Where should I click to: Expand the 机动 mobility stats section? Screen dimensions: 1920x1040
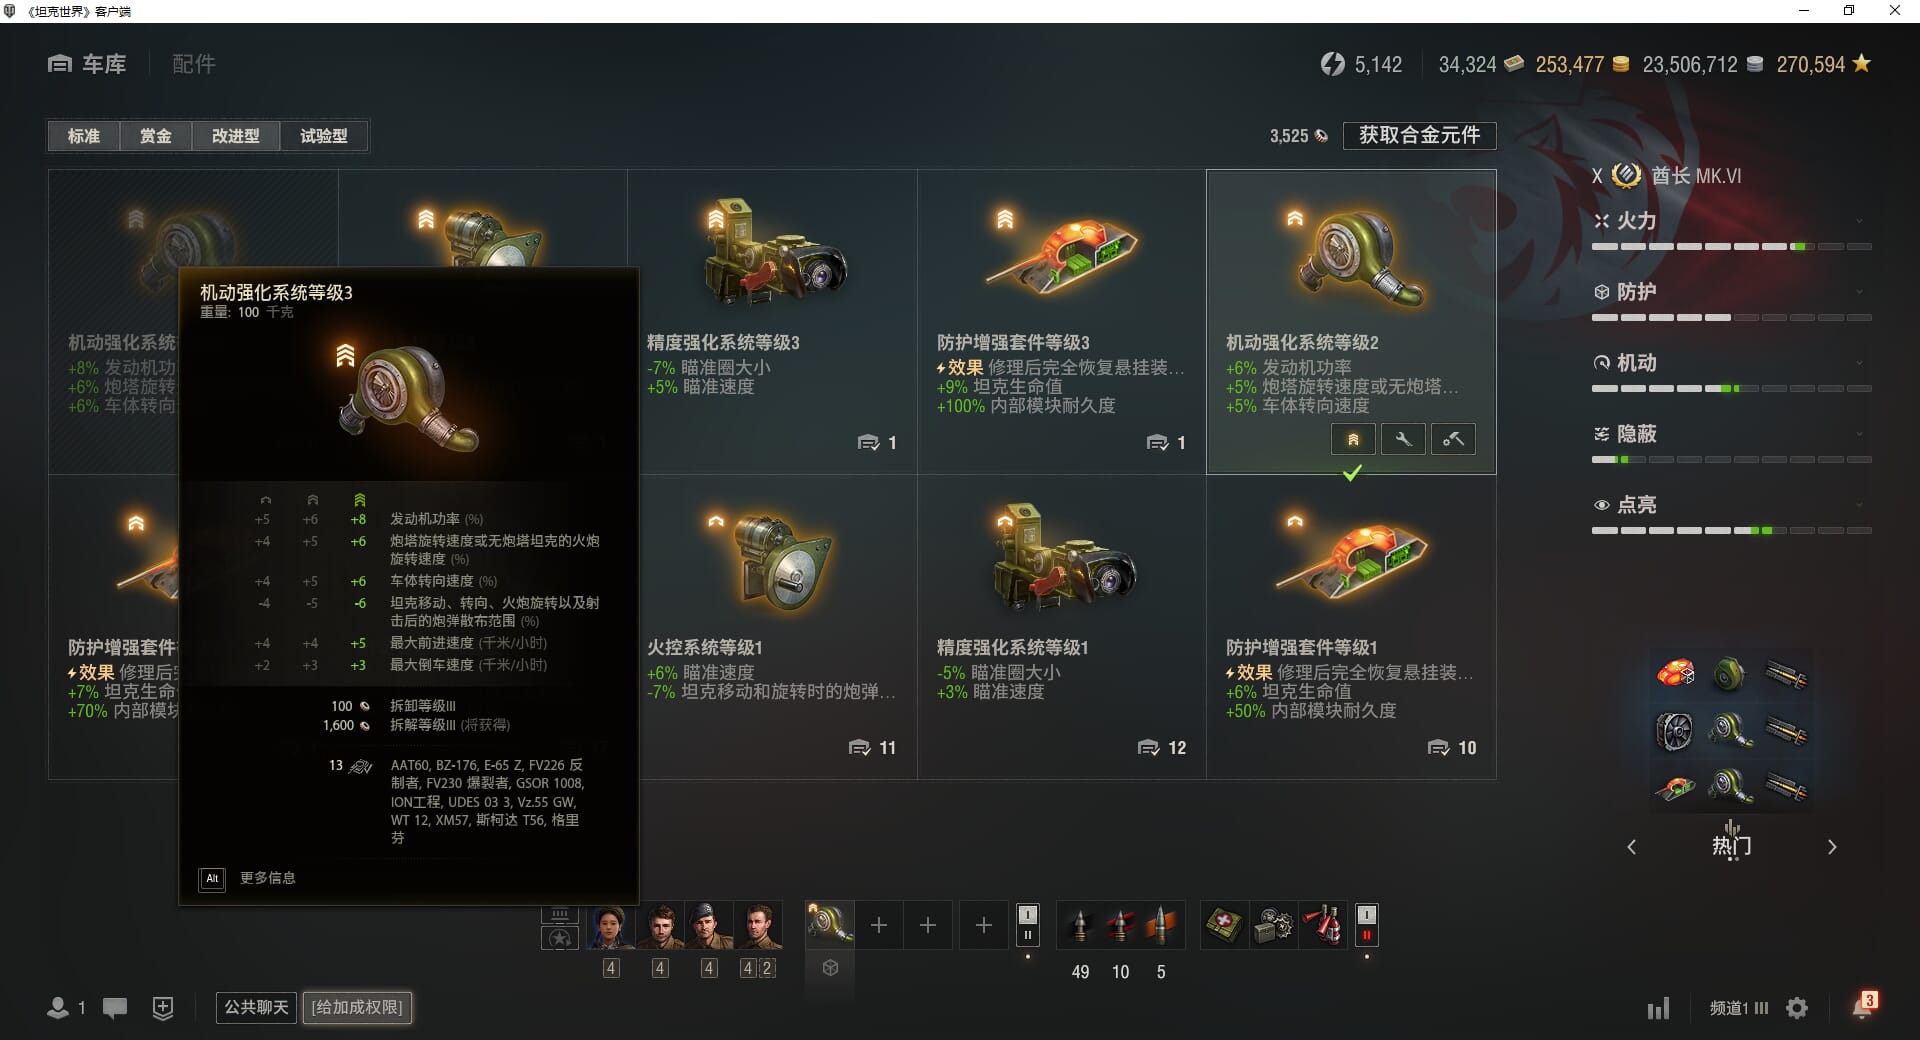point(1731,363)
